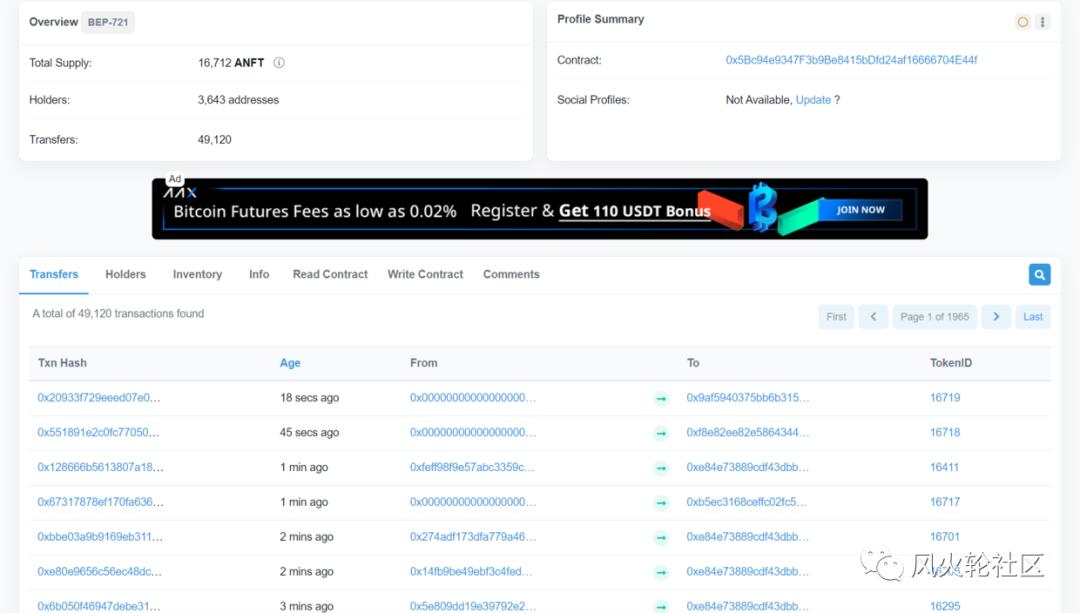Open the three-dot menu in Profile Summary
This screenshot has height=613, width=1080.
click(x=1042, y=22)
